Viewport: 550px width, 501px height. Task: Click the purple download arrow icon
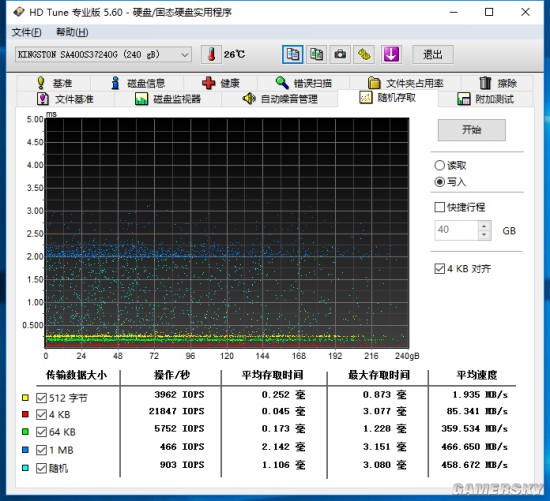pos(391,54)
